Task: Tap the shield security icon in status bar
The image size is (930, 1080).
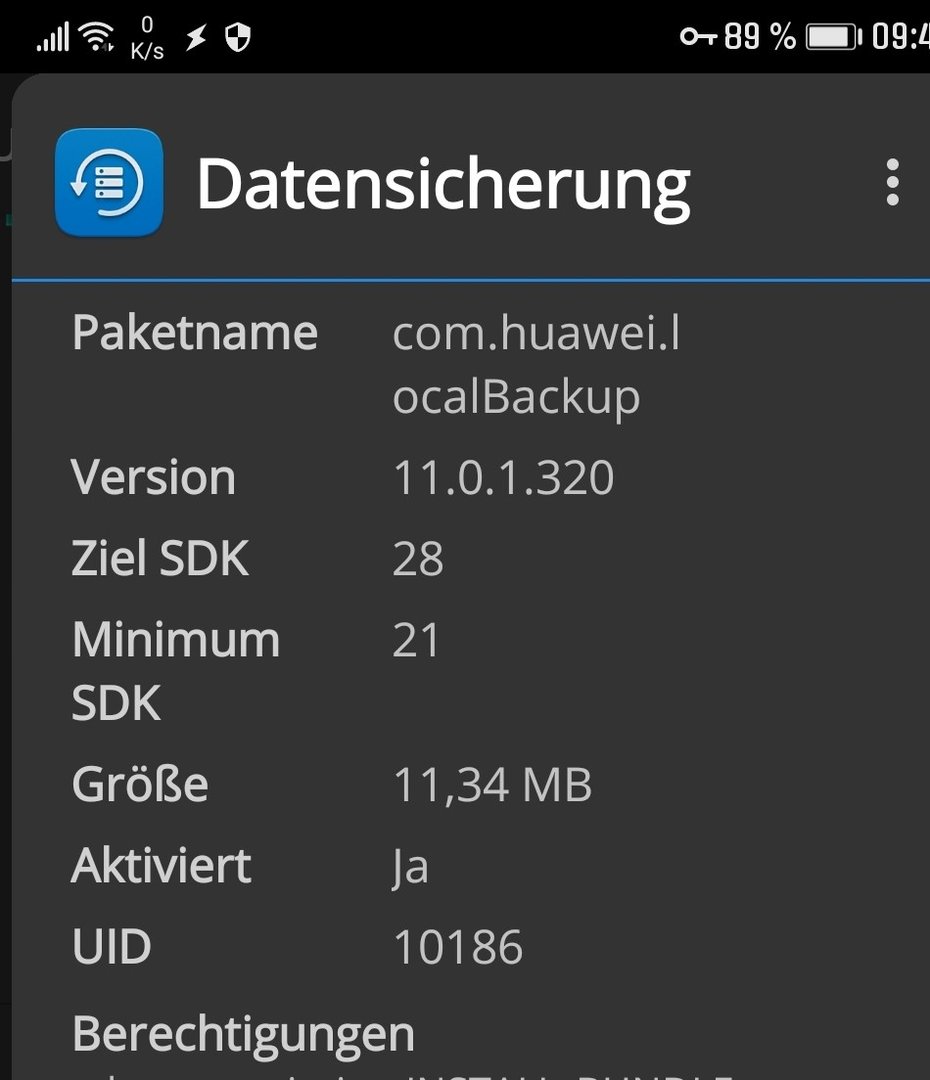Action: [238, 37]
